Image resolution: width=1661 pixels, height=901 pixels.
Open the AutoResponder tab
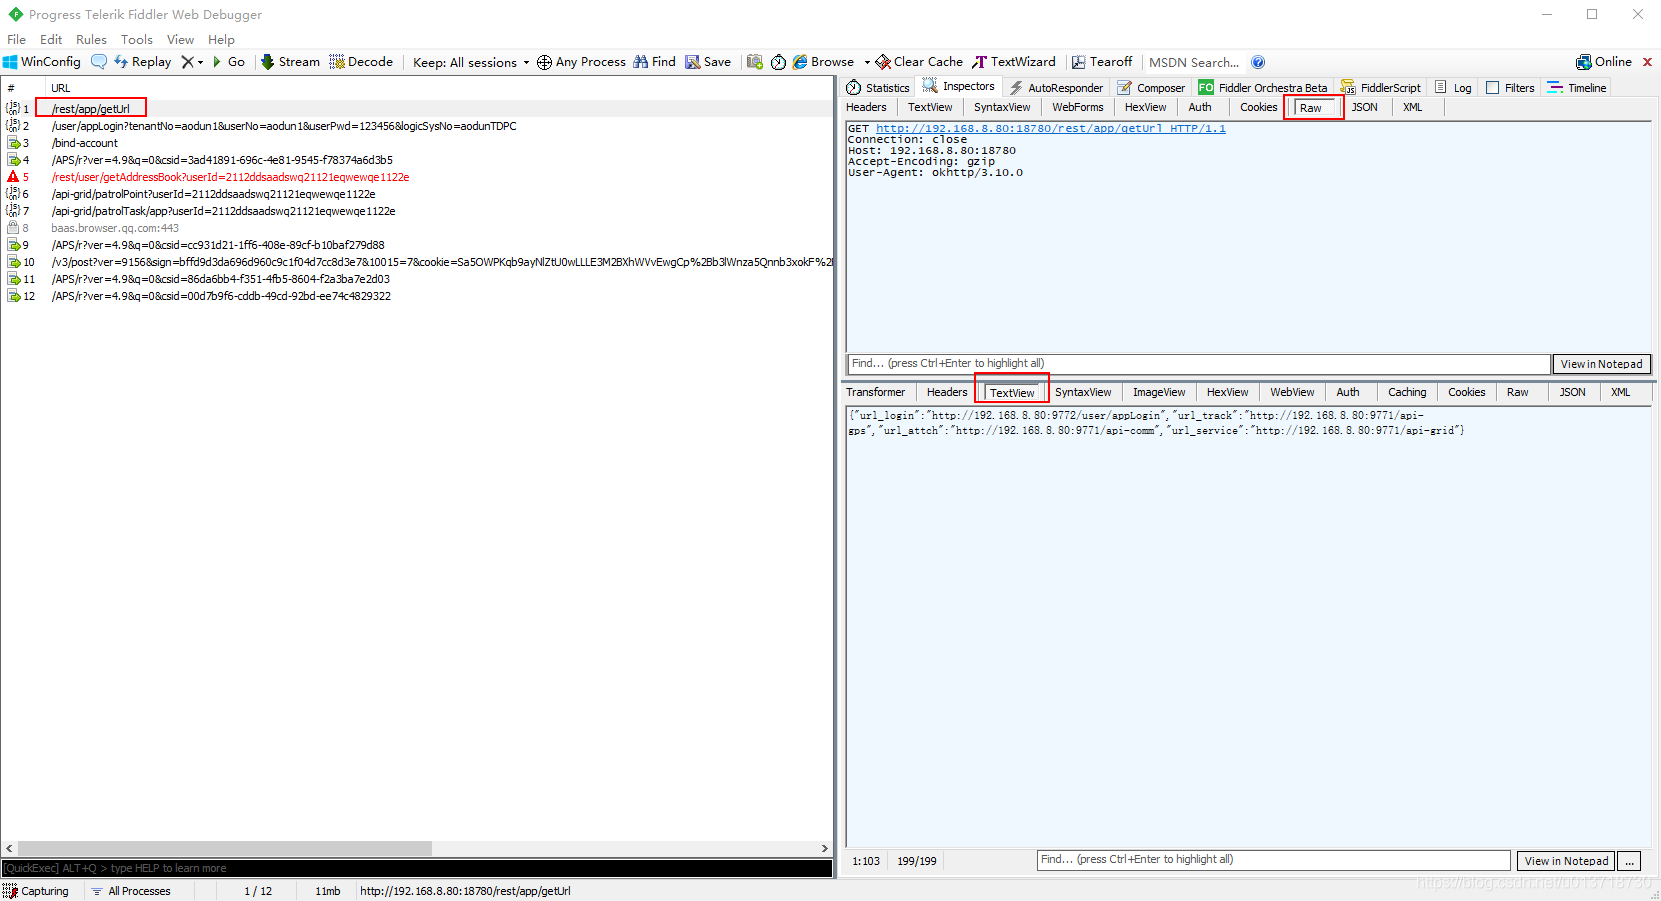click(1056, 88)
